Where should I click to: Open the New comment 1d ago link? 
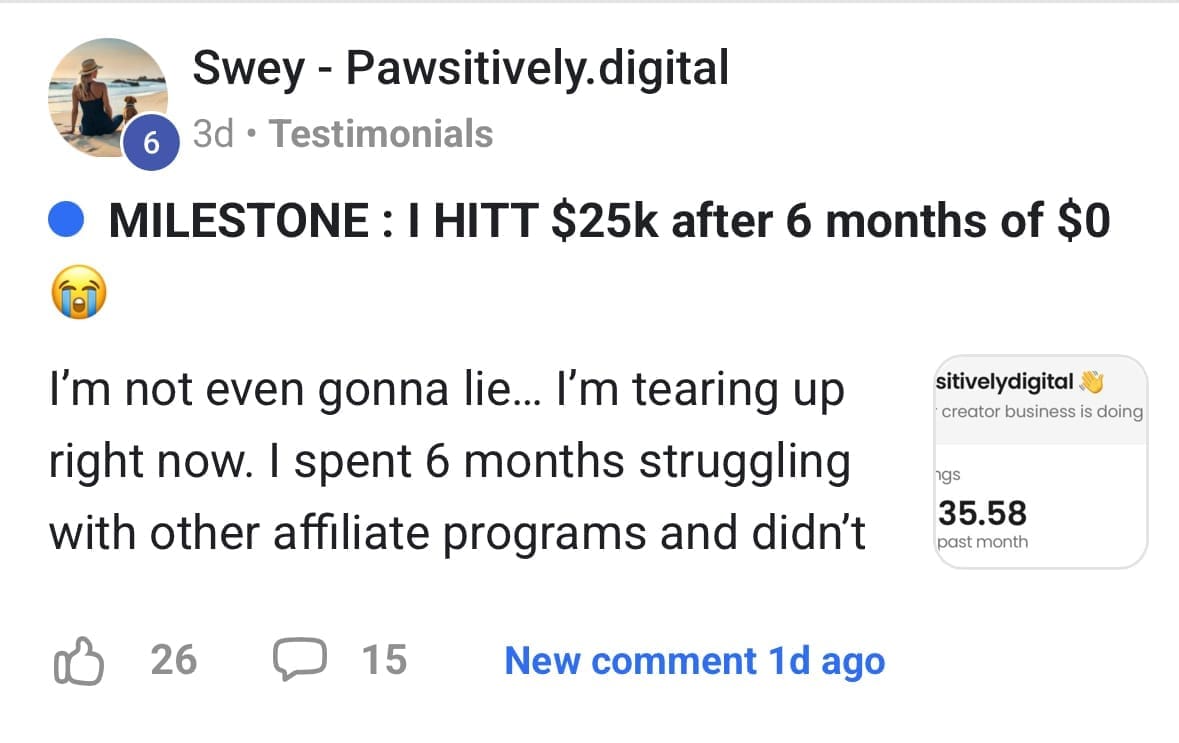pyautogui.click(x=694, y=661)
